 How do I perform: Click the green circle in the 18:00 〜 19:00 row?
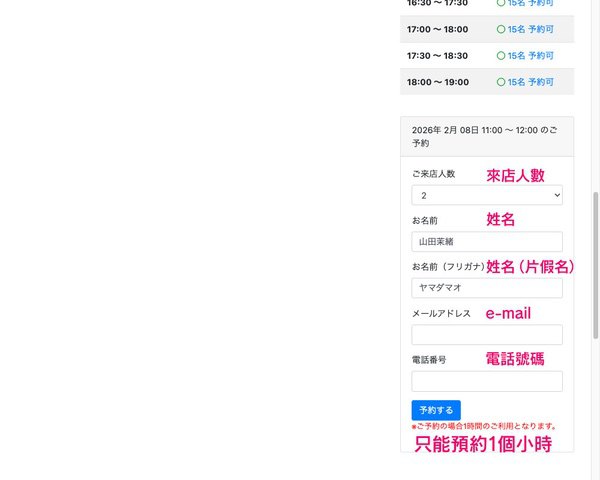click(501, 81)
